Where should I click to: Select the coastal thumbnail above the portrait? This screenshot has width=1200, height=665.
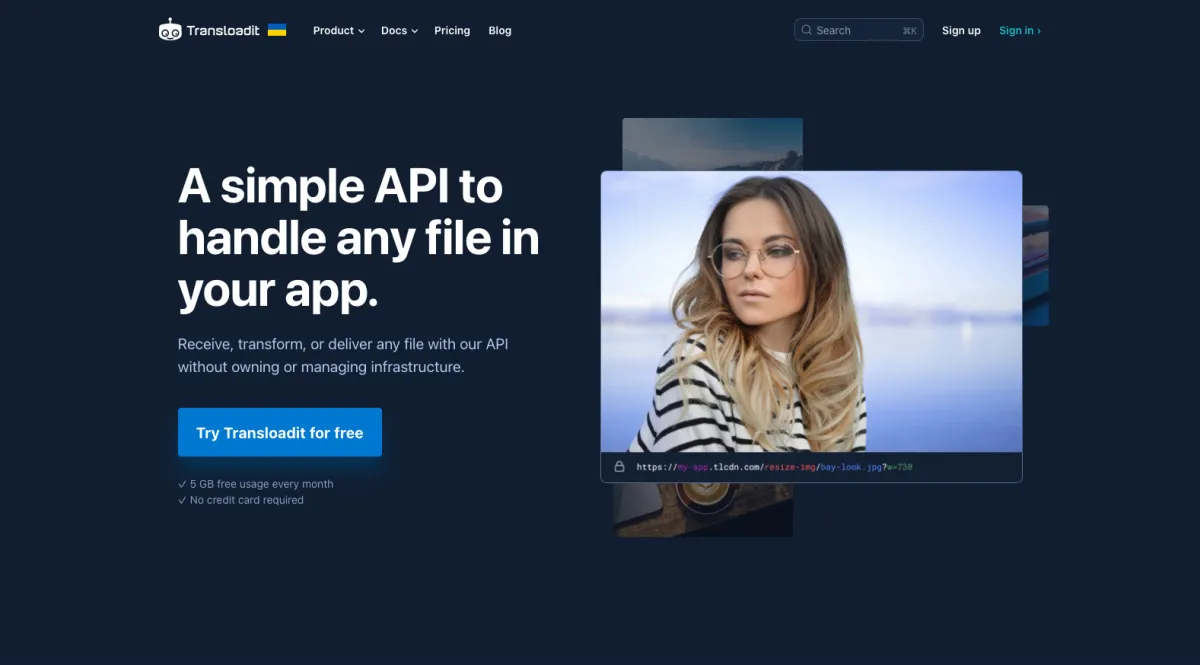tap(712, 144)
